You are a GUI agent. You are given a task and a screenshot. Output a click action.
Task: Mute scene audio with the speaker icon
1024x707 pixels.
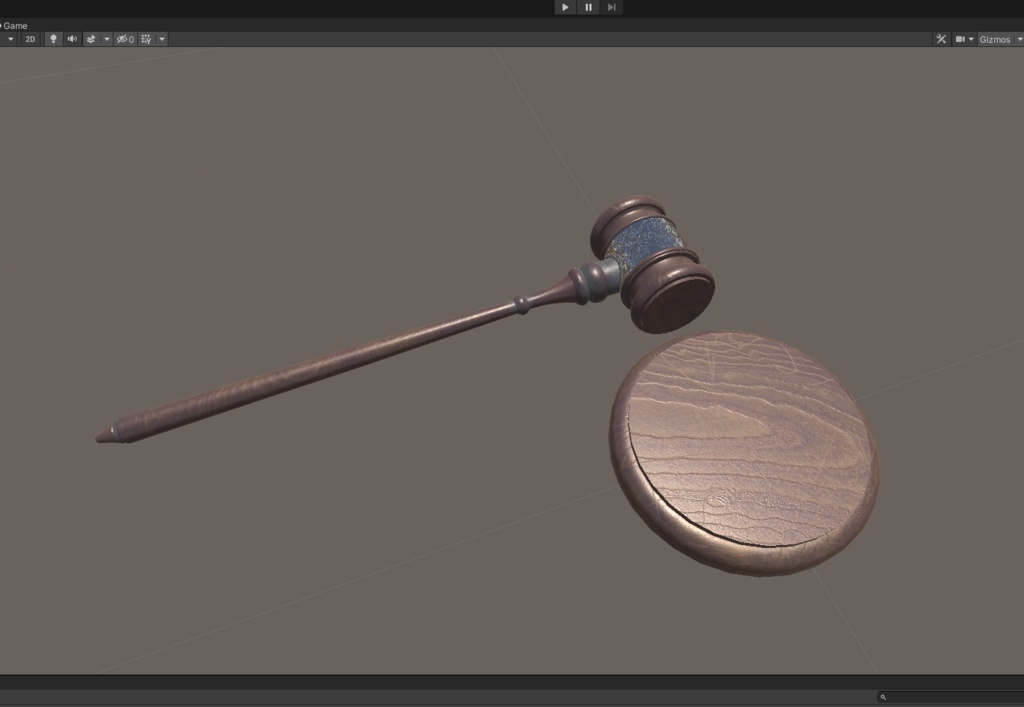click(70, 38)
